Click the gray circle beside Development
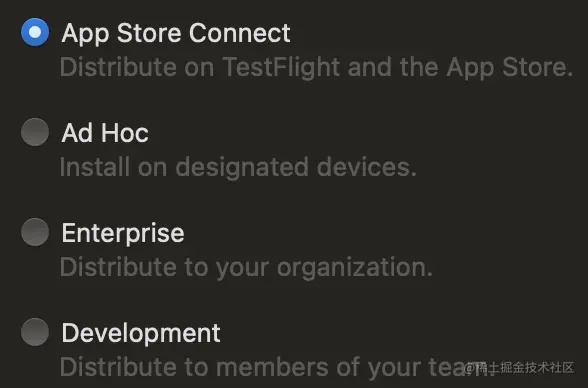The width and height of the screenshot is (588, 388). tap(35, 332)
